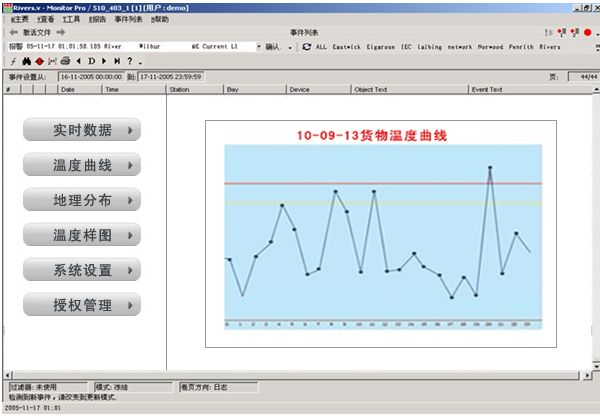Viewport: 600px width, 416px height.
Task: Jump to last page arrow icon
Action: point(117,61)
